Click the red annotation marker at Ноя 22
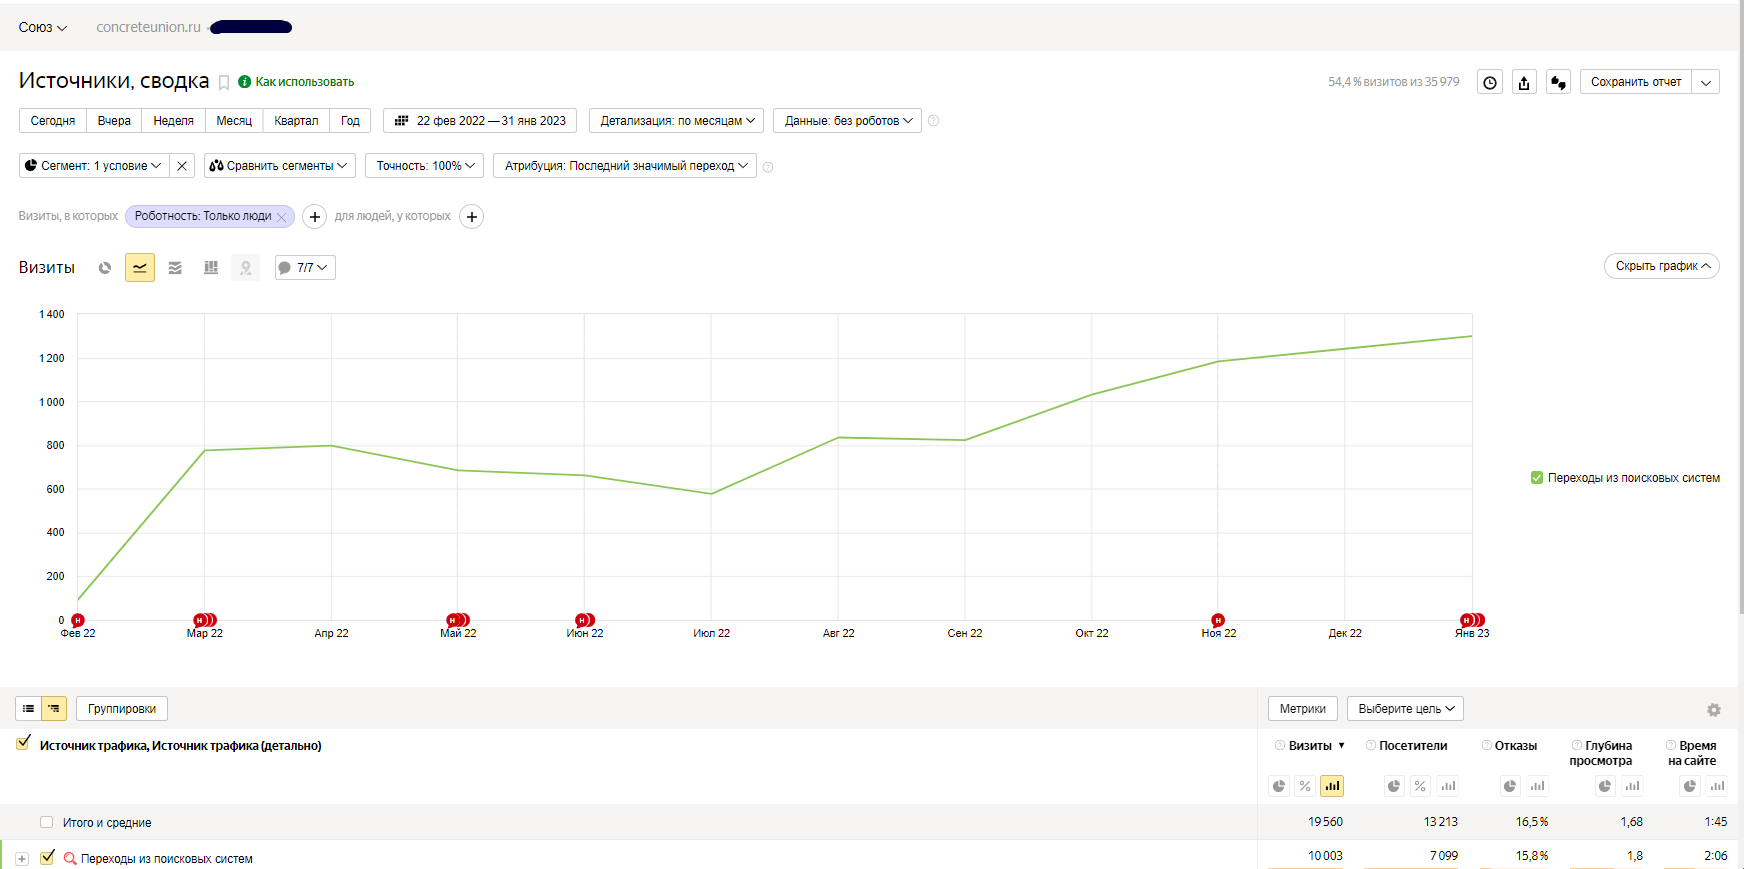 (1218, 620)
